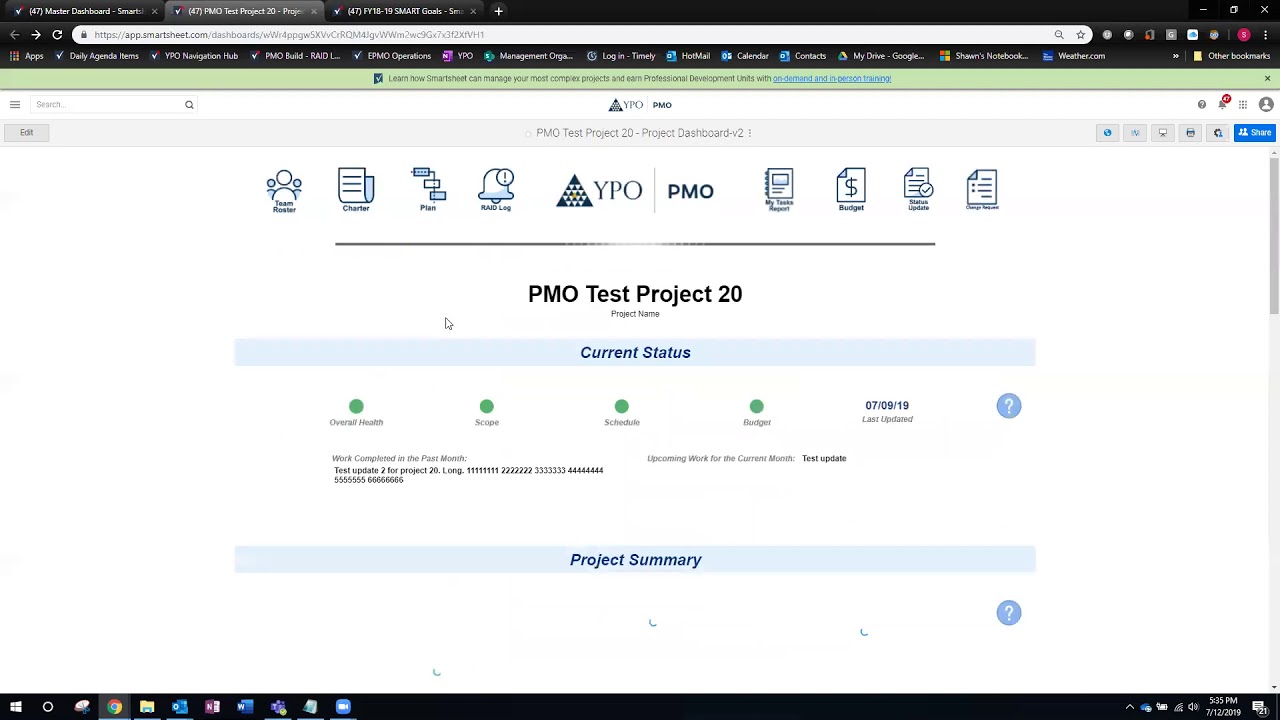The height and width of the screenshot is (720, 1280).
Task: Open the Chrome three-dot menu
Action: click(1265, 35)
